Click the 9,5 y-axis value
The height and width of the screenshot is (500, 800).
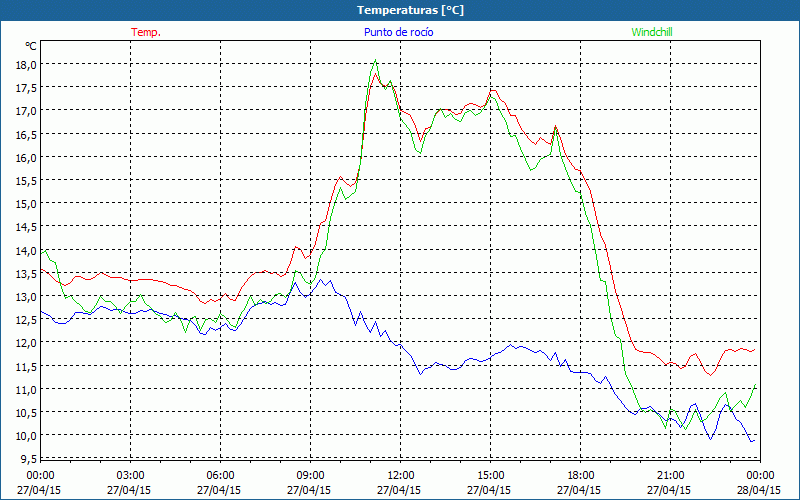click(29, 458)
